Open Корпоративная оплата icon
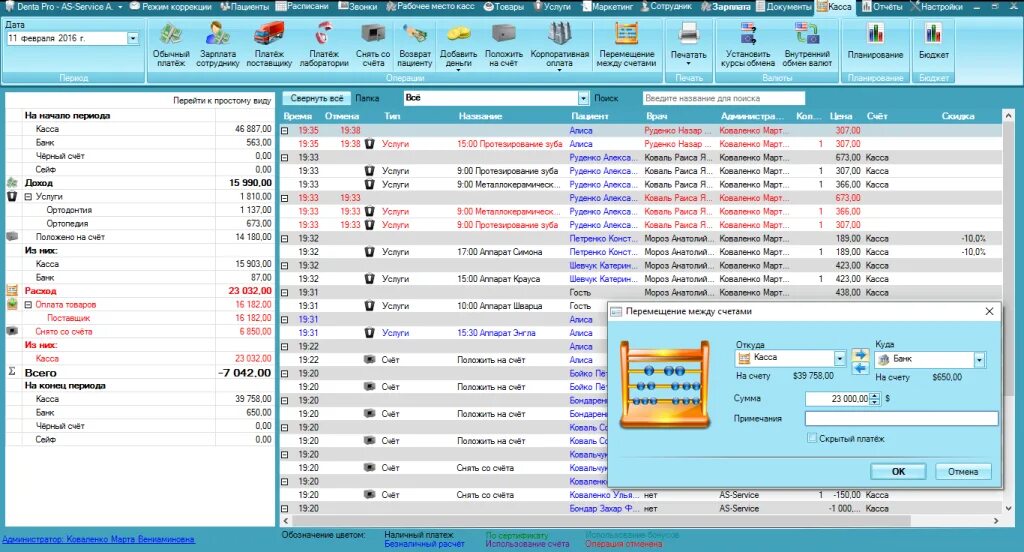Screen dimensions: 1024x552 tap(560, 44)
